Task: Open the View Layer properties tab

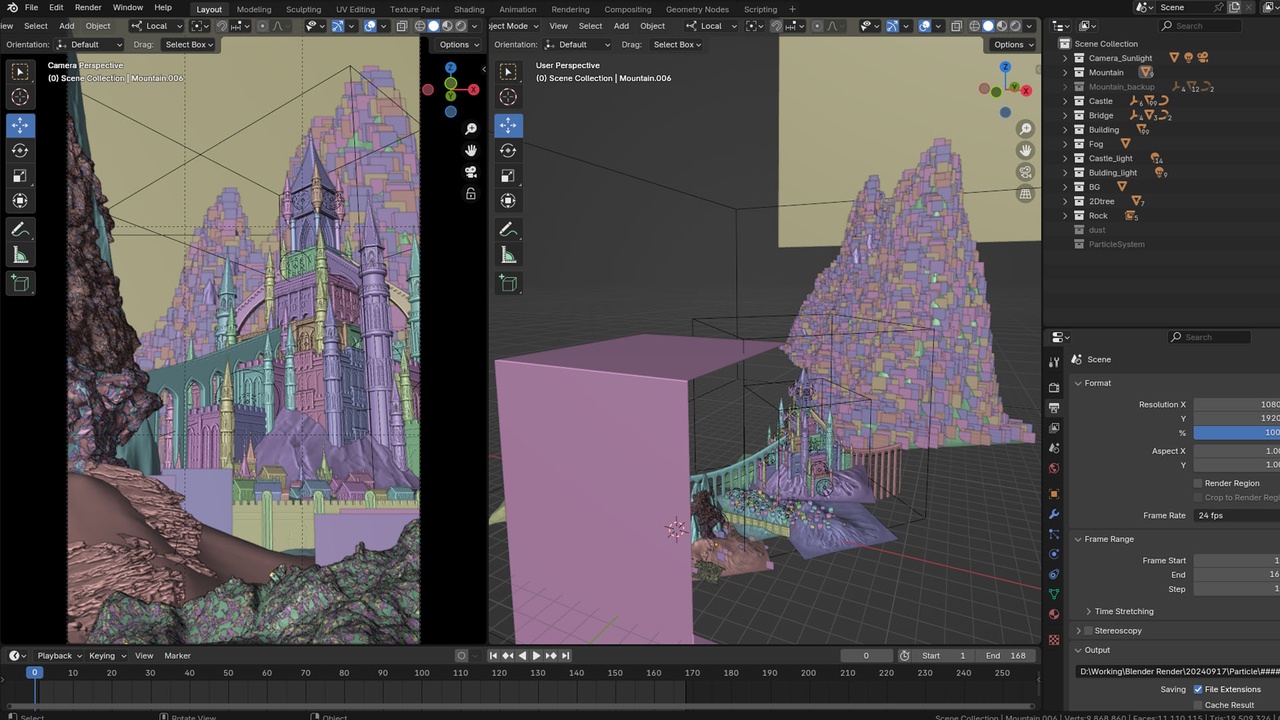Action: coord(1054,428)
